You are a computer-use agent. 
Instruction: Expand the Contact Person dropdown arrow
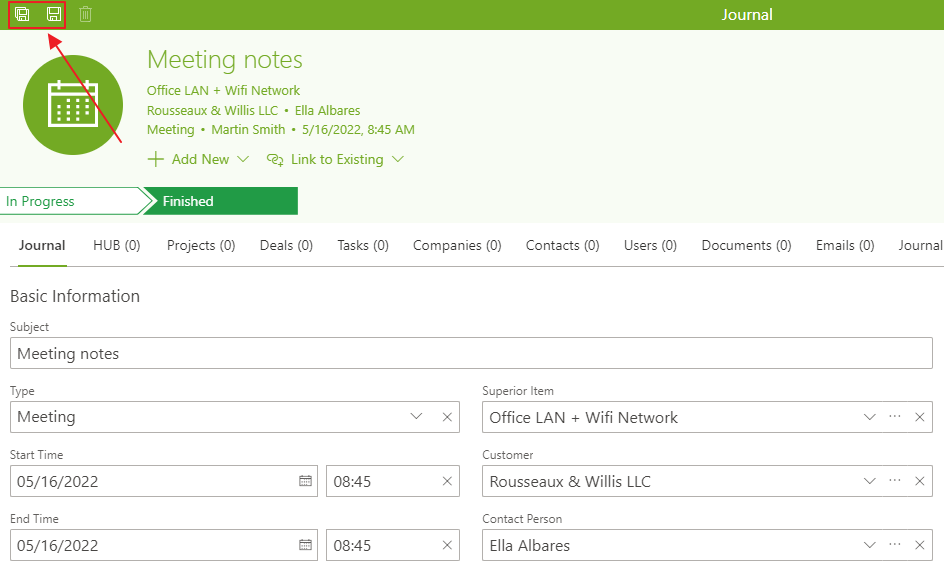click(869, 545)
